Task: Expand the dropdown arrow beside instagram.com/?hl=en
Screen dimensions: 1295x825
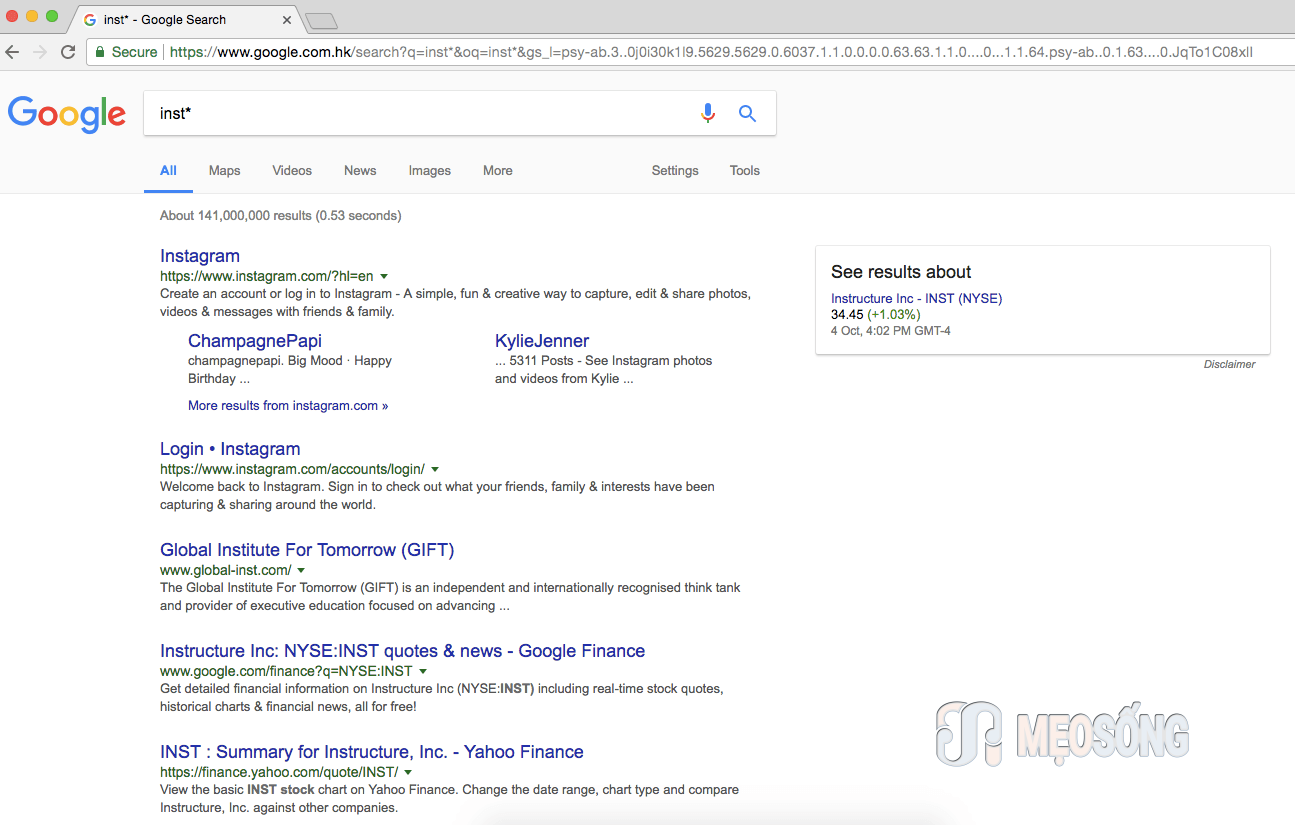Action: click(x=384, y=276)
